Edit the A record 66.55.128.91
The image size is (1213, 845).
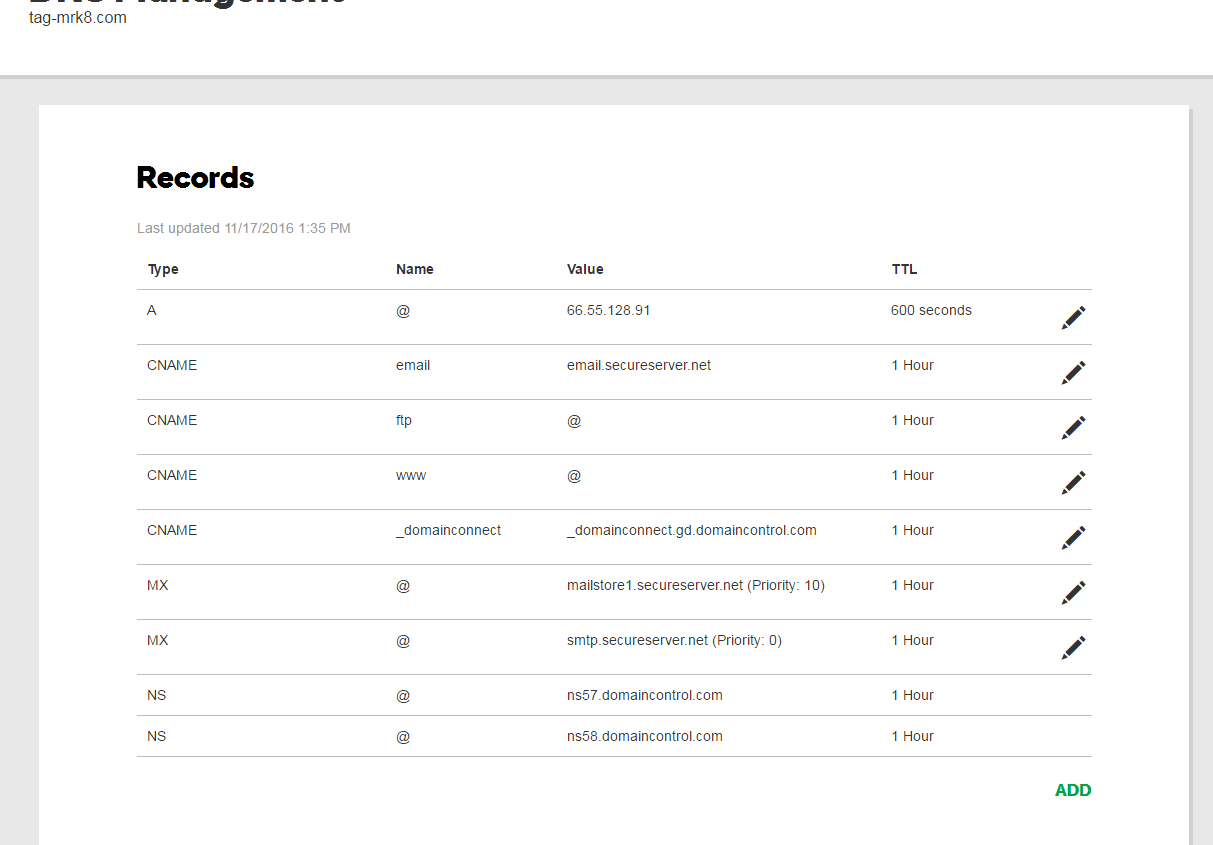click(x=1073, y=318)
